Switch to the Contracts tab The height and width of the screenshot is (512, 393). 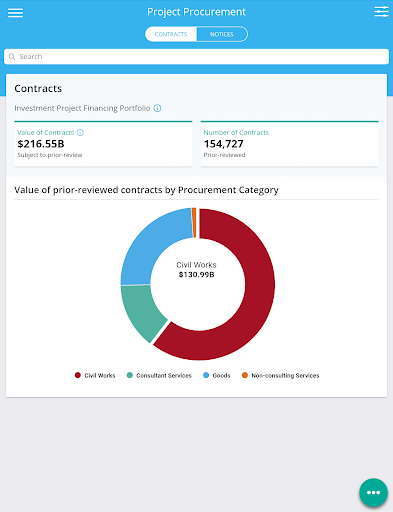[171, 34]
